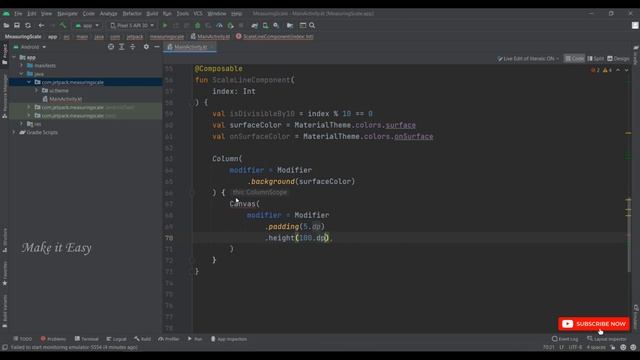This screenshot has height=360, width=640.
Task: Click the Open file toolbar icon
Action: pyautogui.click(x=6, y=25)
